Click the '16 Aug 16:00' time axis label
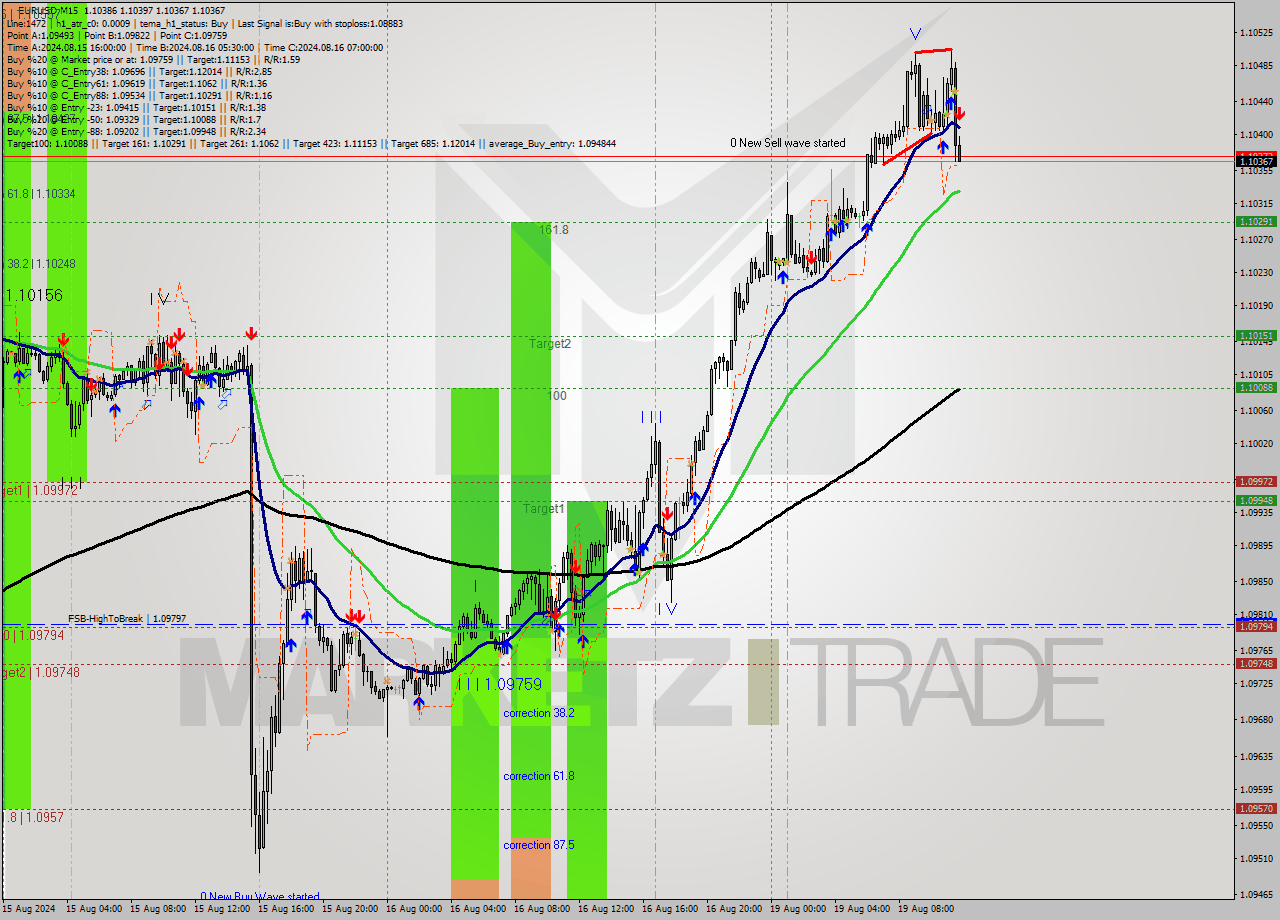The height and width of the screenshot is (920, 1280). 670,909
